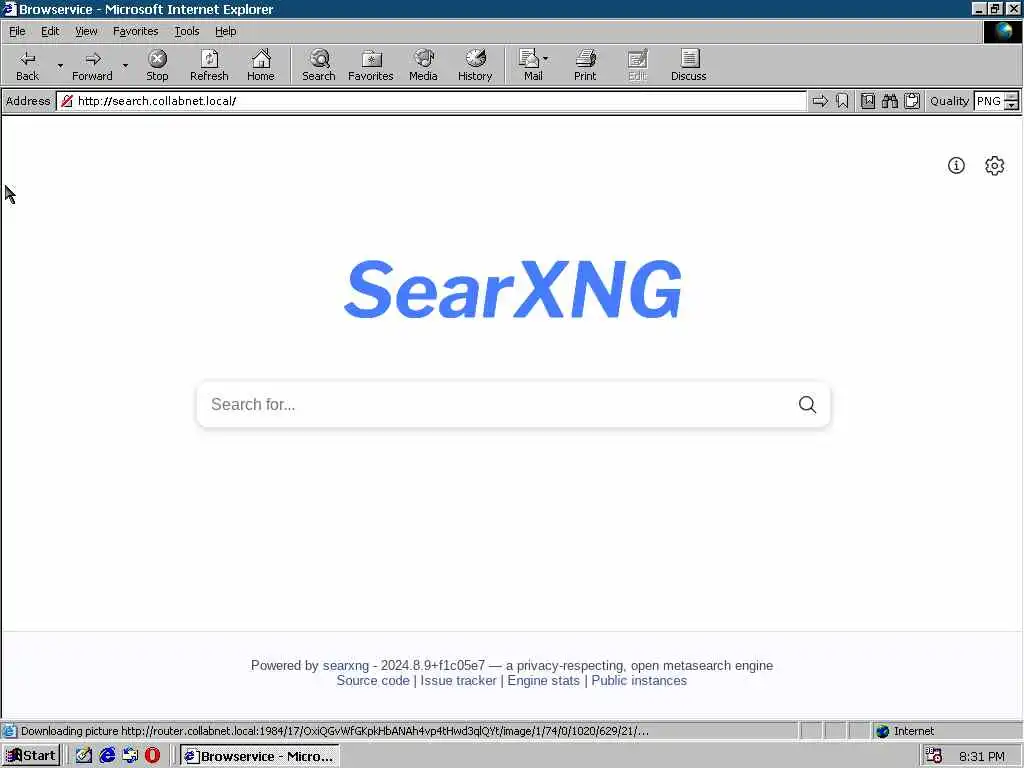Decrease Quality with the down spinner arrow

(x=1011, y=106)
